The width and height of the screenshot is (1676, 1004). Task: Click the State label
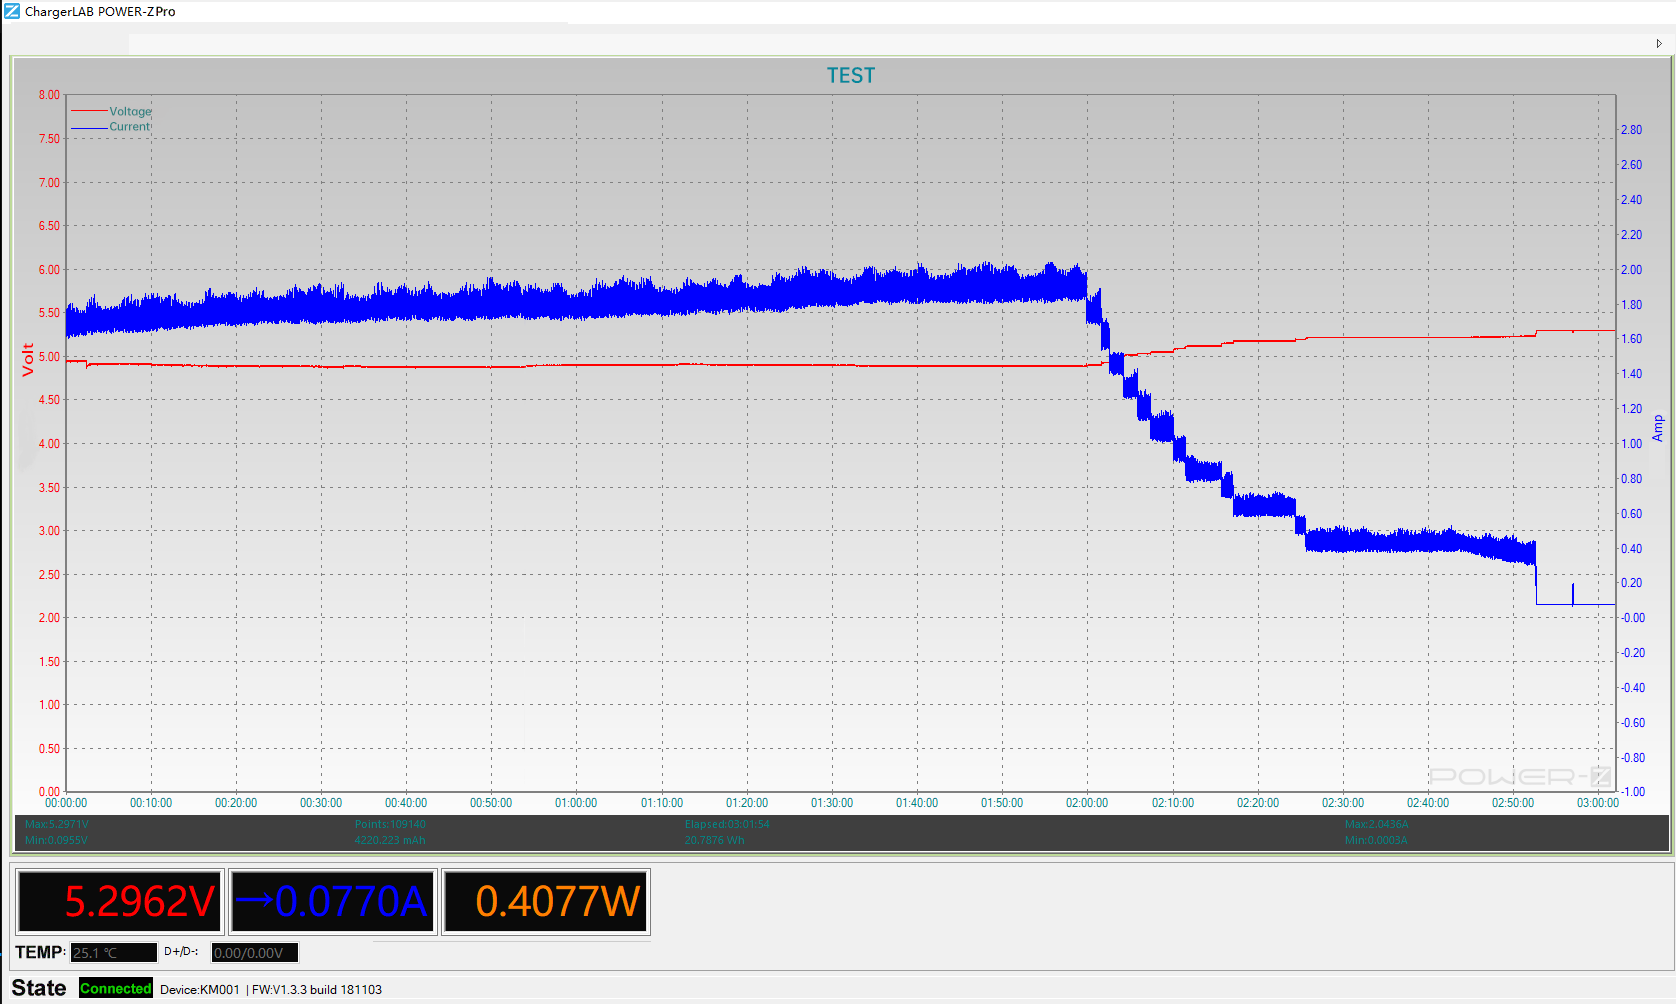click(39, 988)
